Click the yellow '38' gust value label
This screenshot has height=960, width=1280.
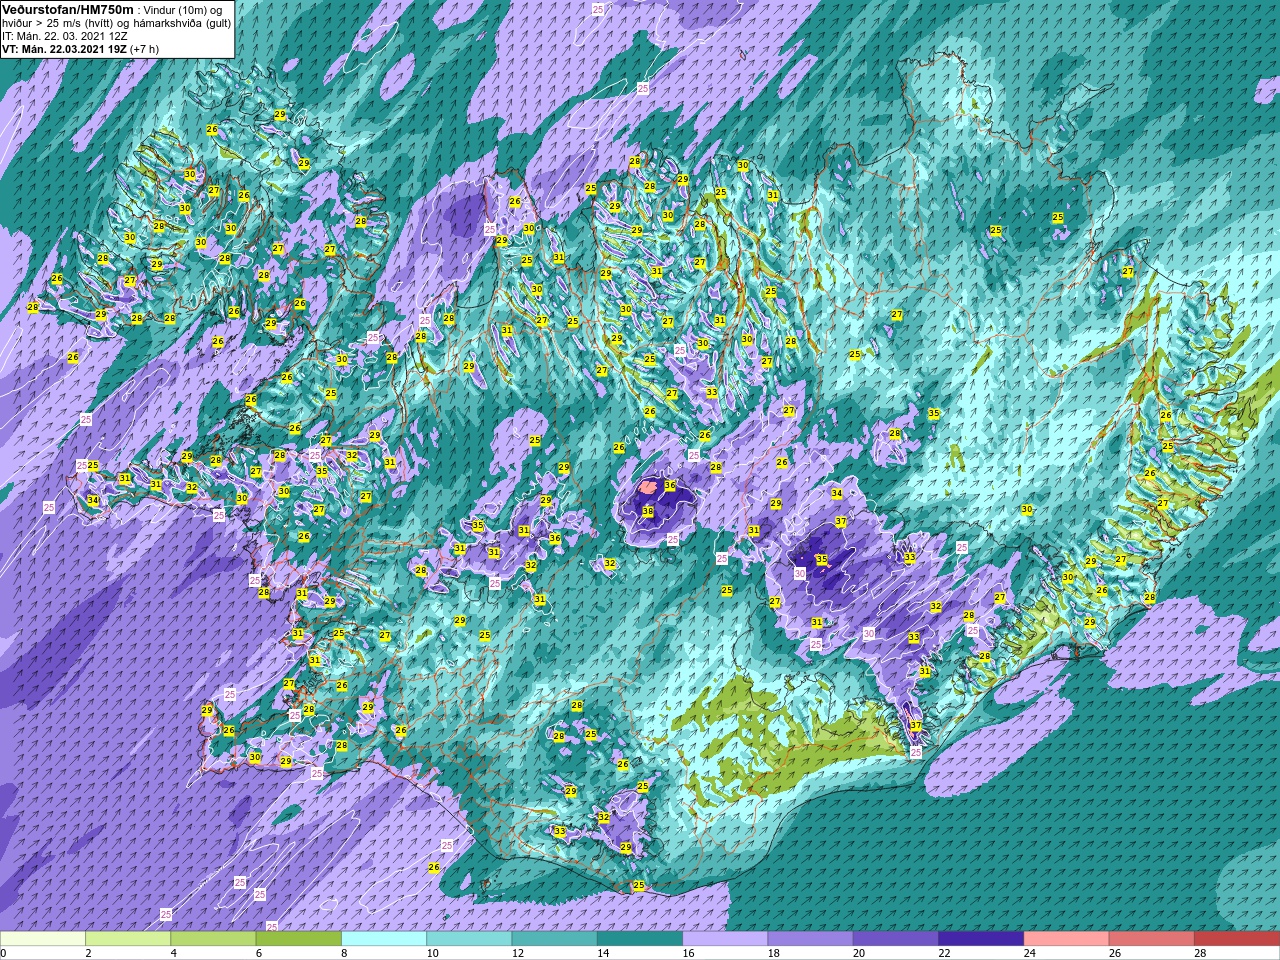(648, 512)
